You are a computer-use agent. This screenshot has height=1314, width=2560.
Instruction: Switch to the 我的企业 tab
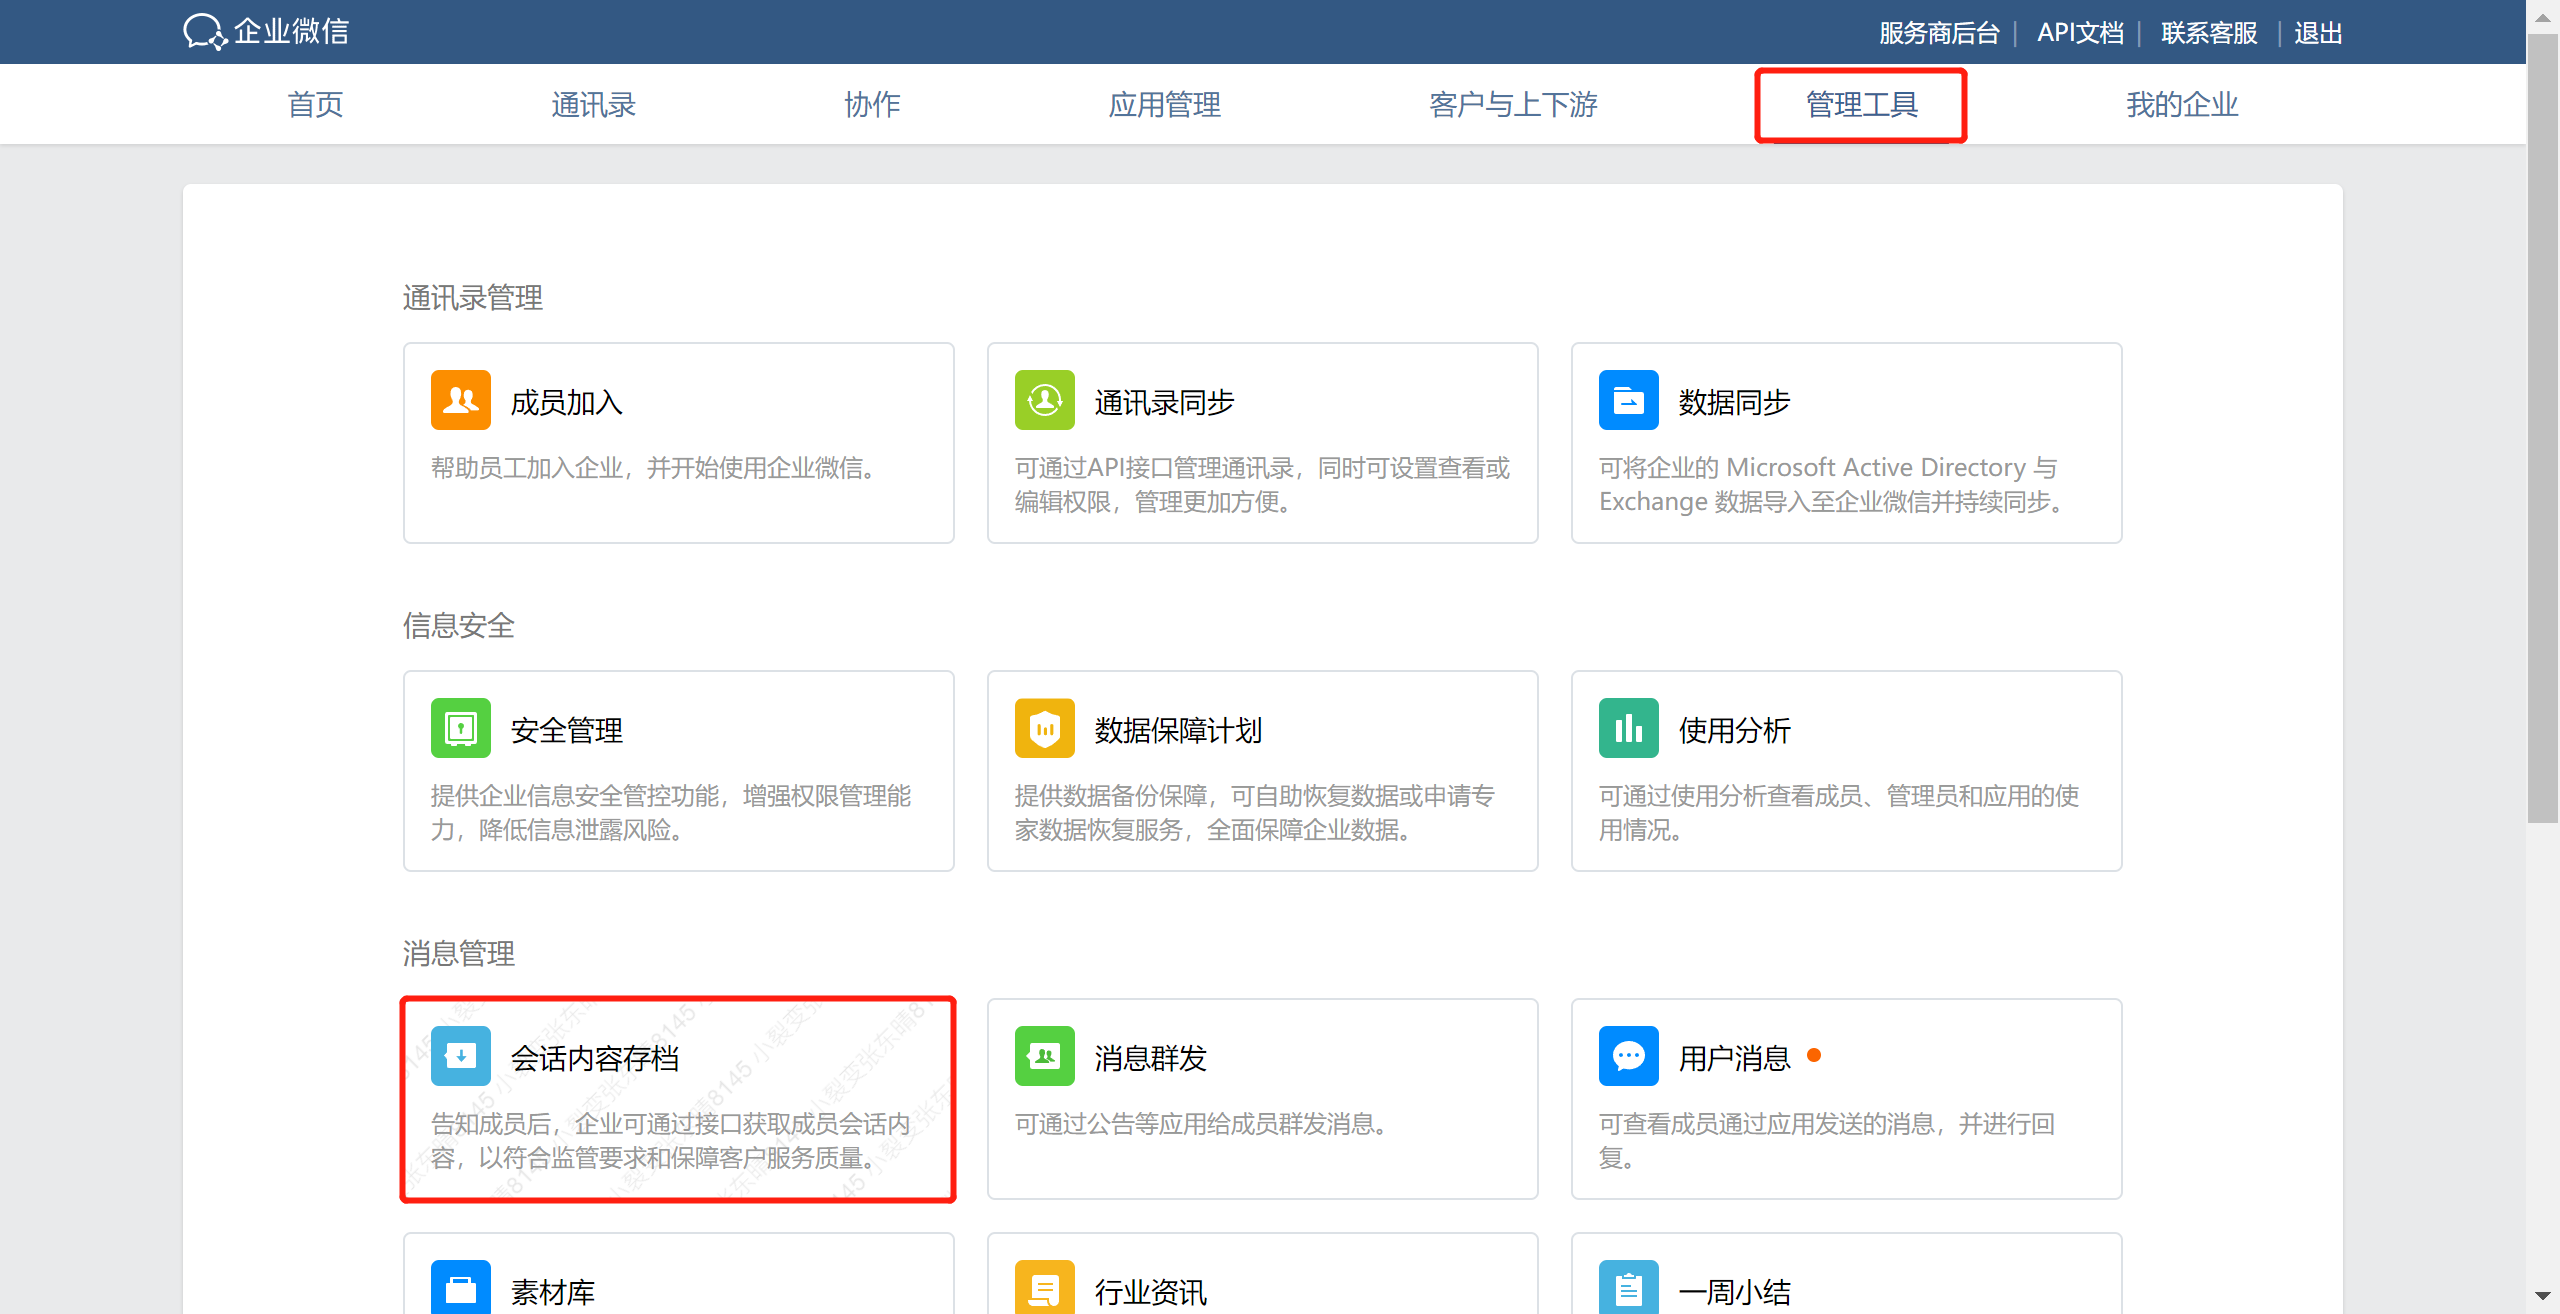(2182, 105)
